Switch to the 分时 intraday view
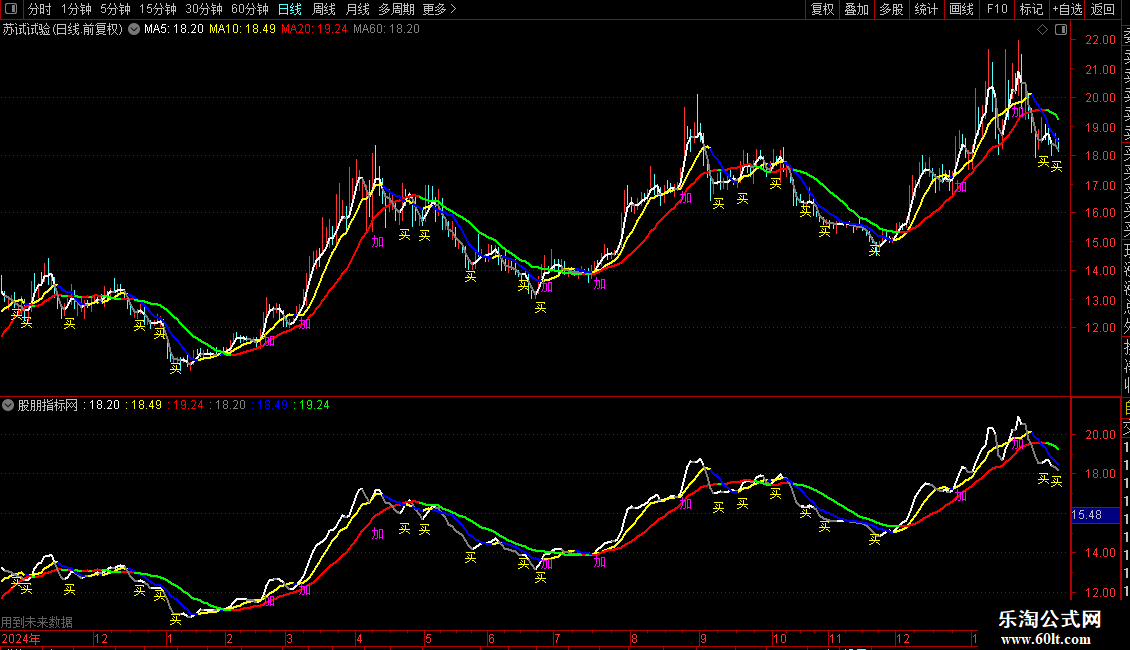 click(x=40, y=9)
